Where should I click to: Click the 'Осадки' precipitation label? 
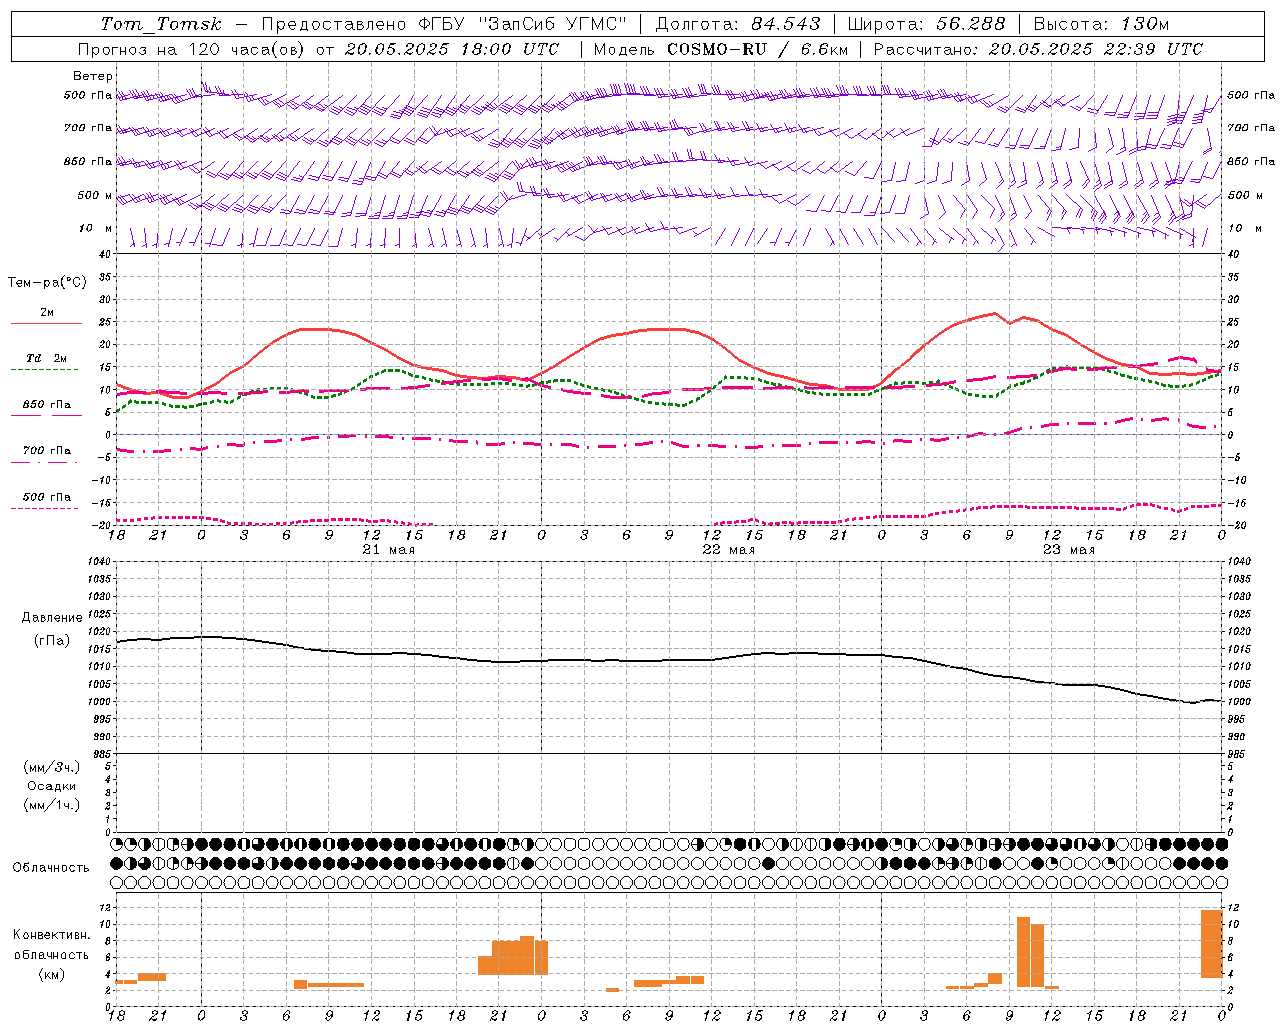[x=52, y=786]
